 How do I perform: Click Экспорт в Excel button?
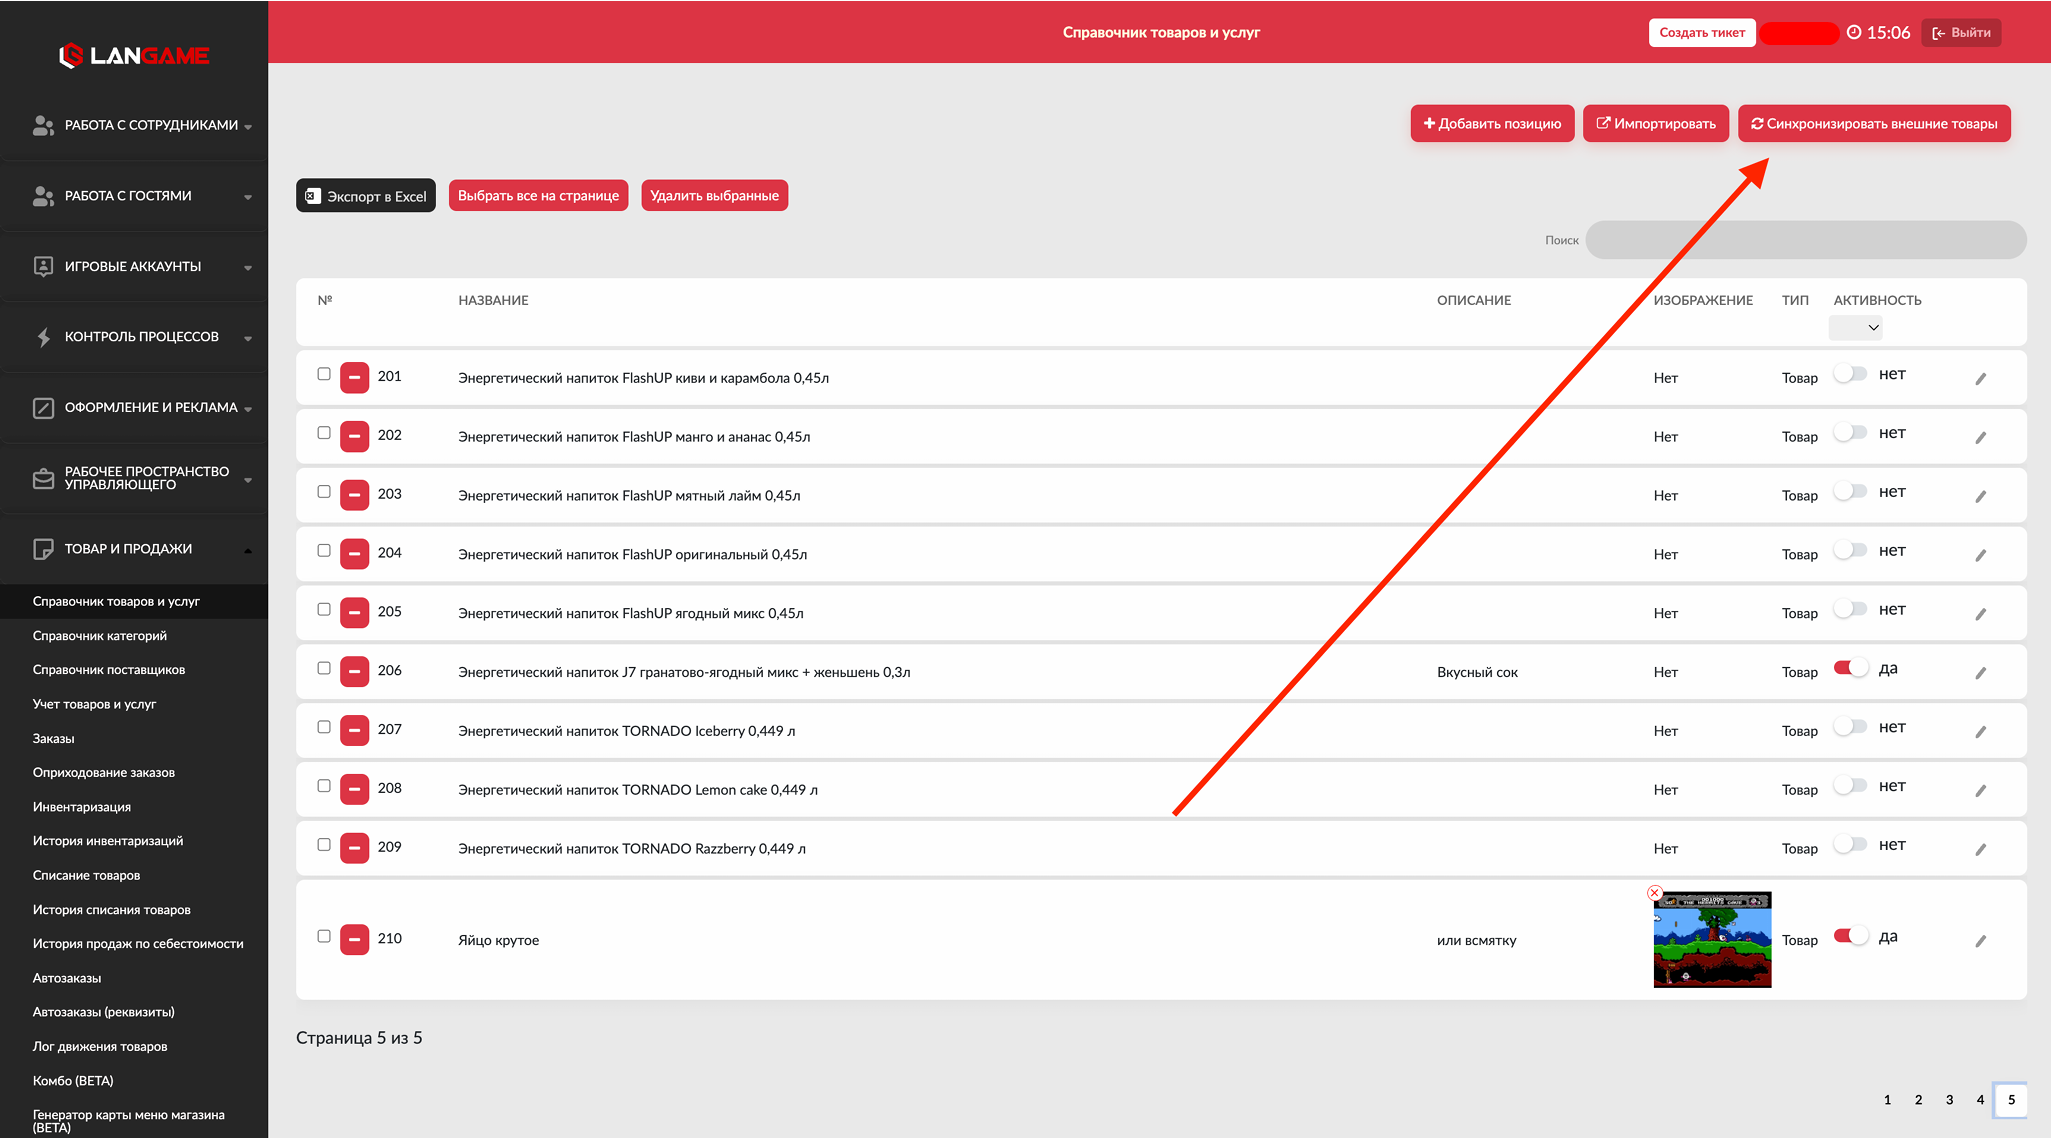tap(366, 196)
